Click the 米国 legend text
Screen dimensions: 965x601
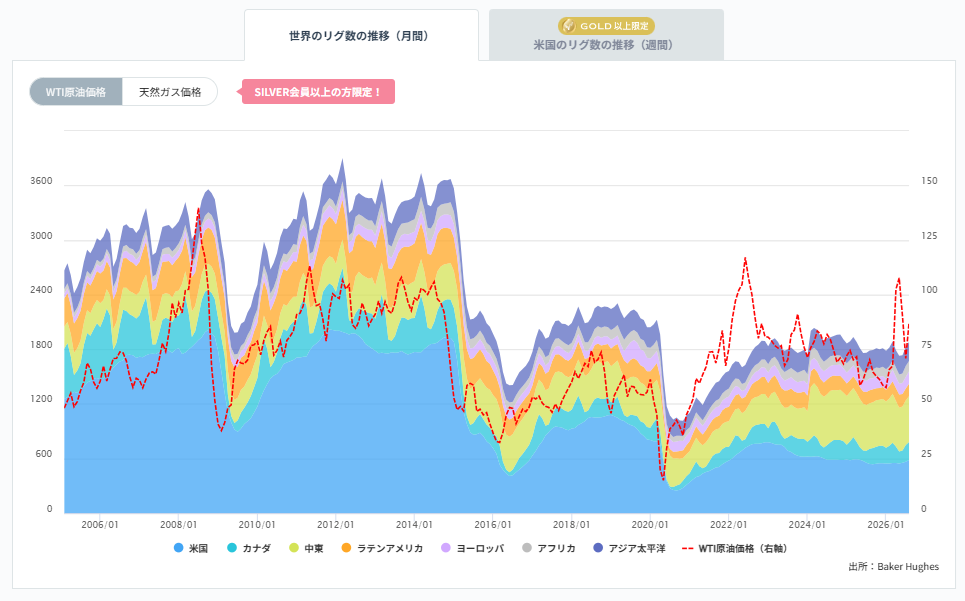click(x=198, y=548)
